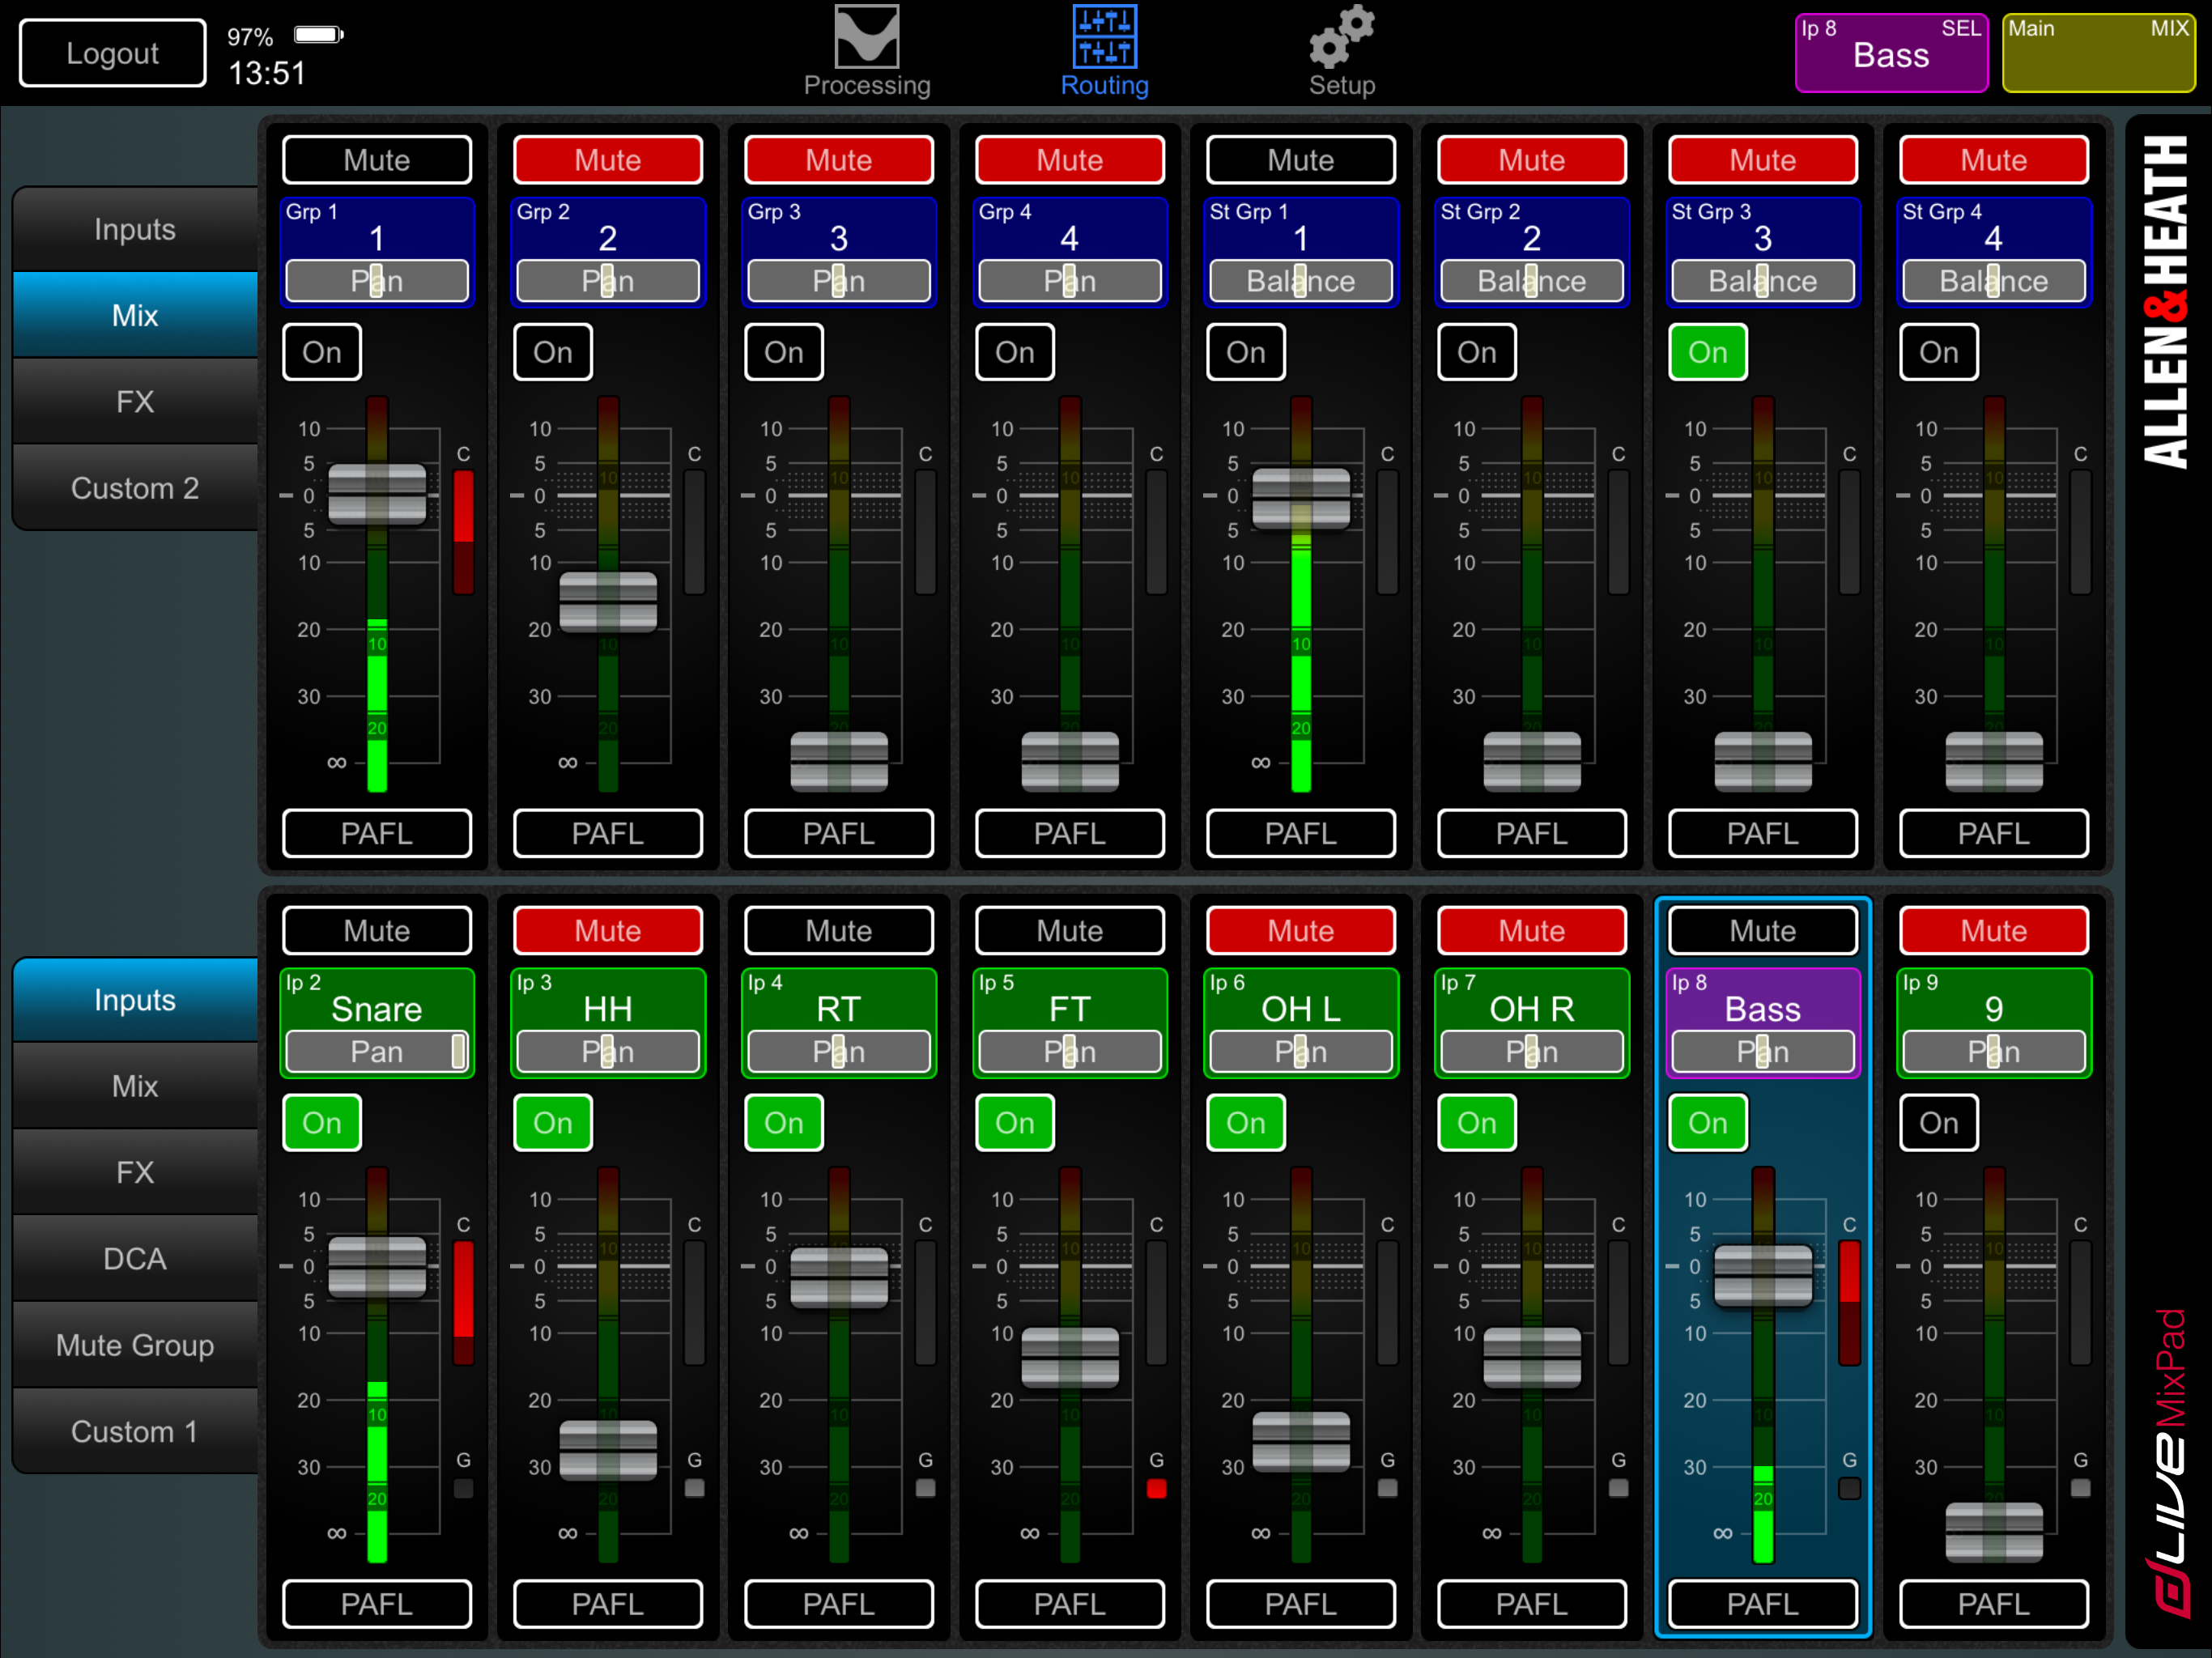Mute the Snare channel
The height and width of the screenshot is (1658, 2212).
(x=377, y=930)
